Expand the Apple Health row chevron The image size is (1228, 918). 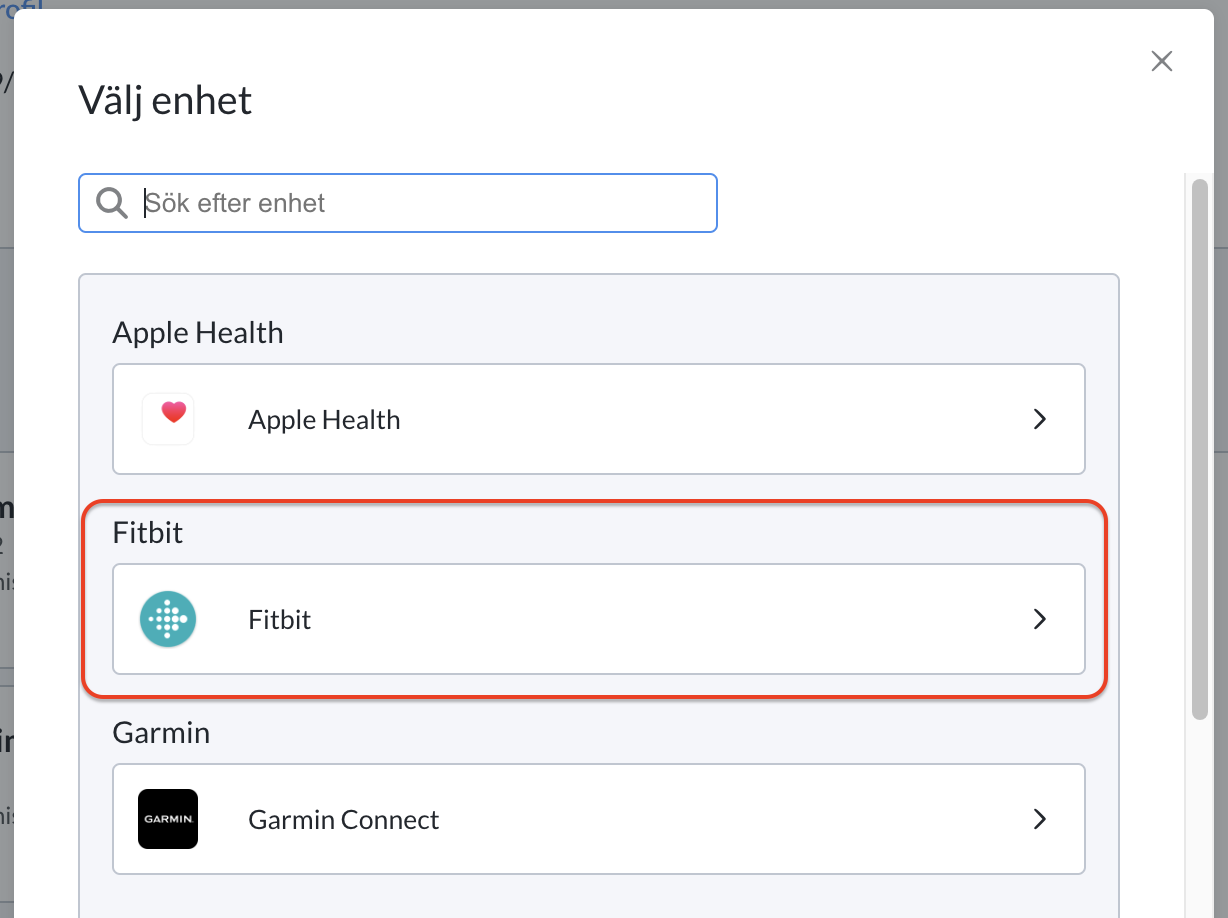pyautogui.click(x=1040, y=419)
